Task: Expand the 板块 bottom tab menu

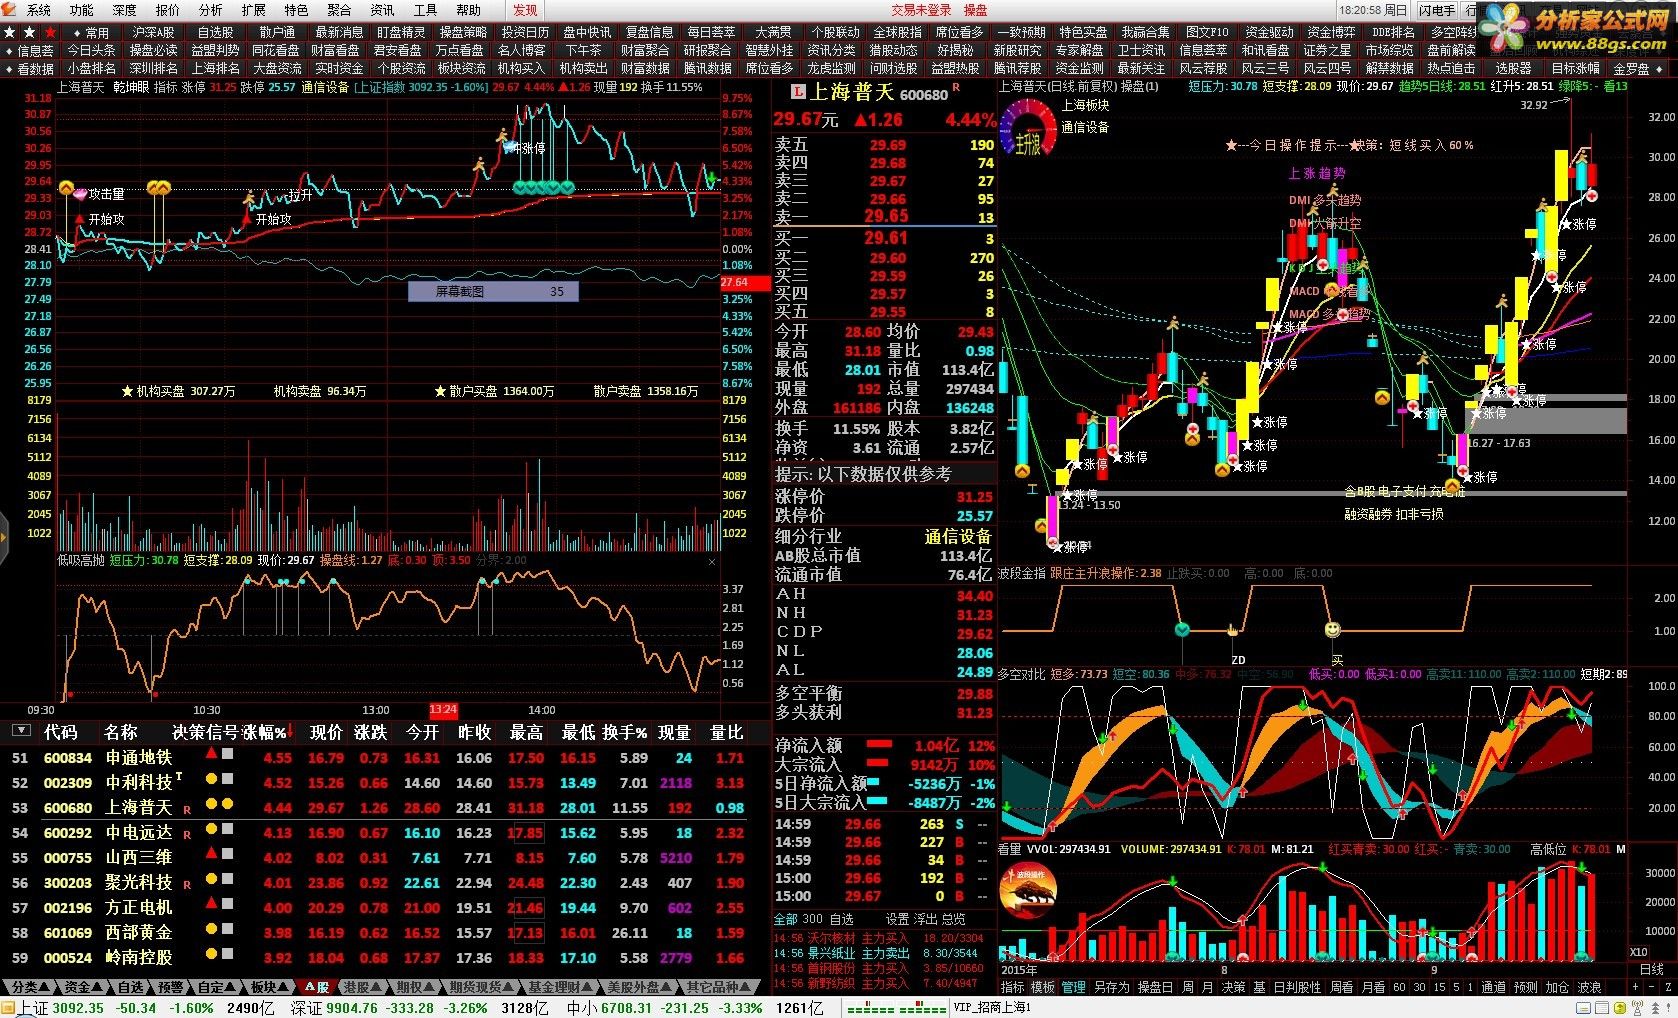Action: (x=270, y=987)
